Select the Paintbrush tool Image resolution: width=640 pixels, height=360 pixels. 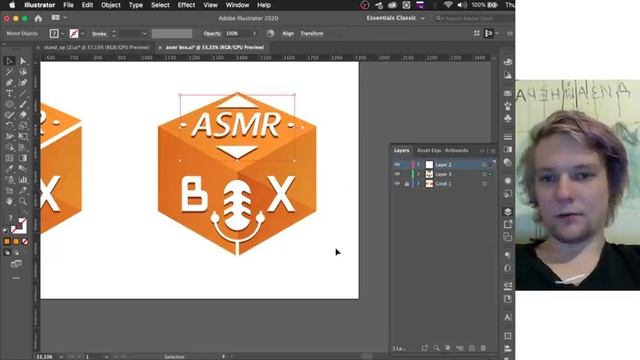23,104
